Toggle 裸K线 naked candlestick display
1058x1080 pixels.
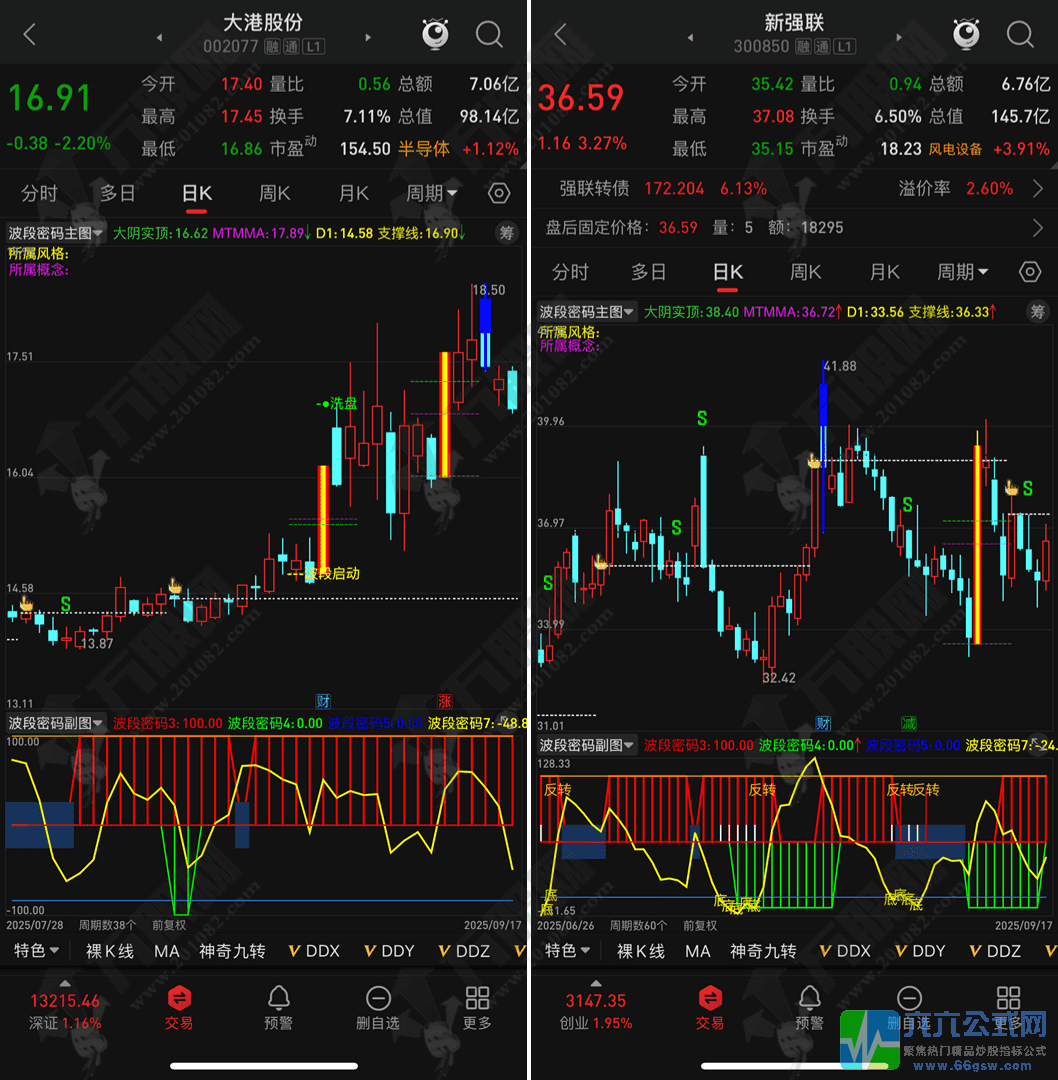pyautogui.click(x=108, y=951)
